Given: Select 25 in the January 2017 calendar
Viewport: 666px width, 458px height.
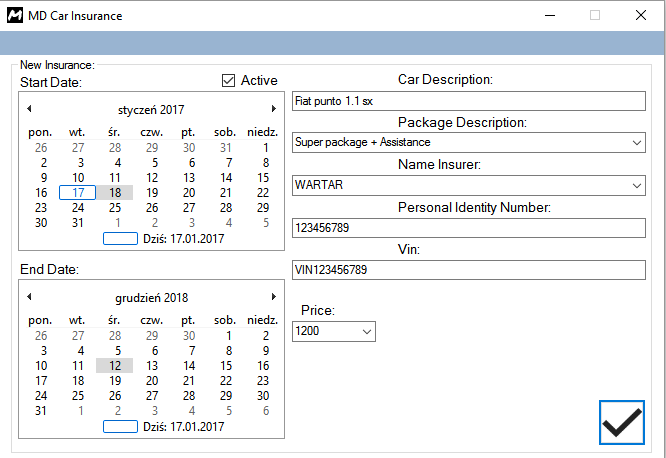Looking at the screenshot, I should coord(115,208).
